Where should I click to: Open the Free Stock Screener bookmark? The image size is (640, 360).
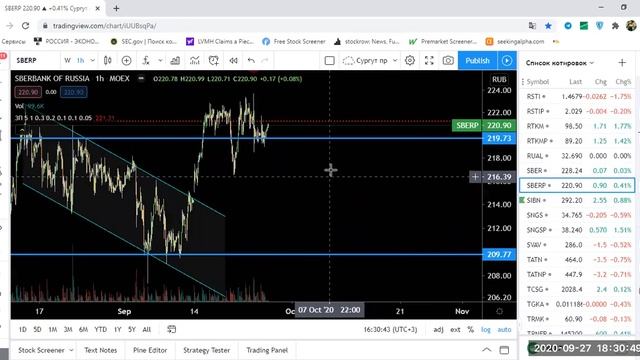[294, 41]
